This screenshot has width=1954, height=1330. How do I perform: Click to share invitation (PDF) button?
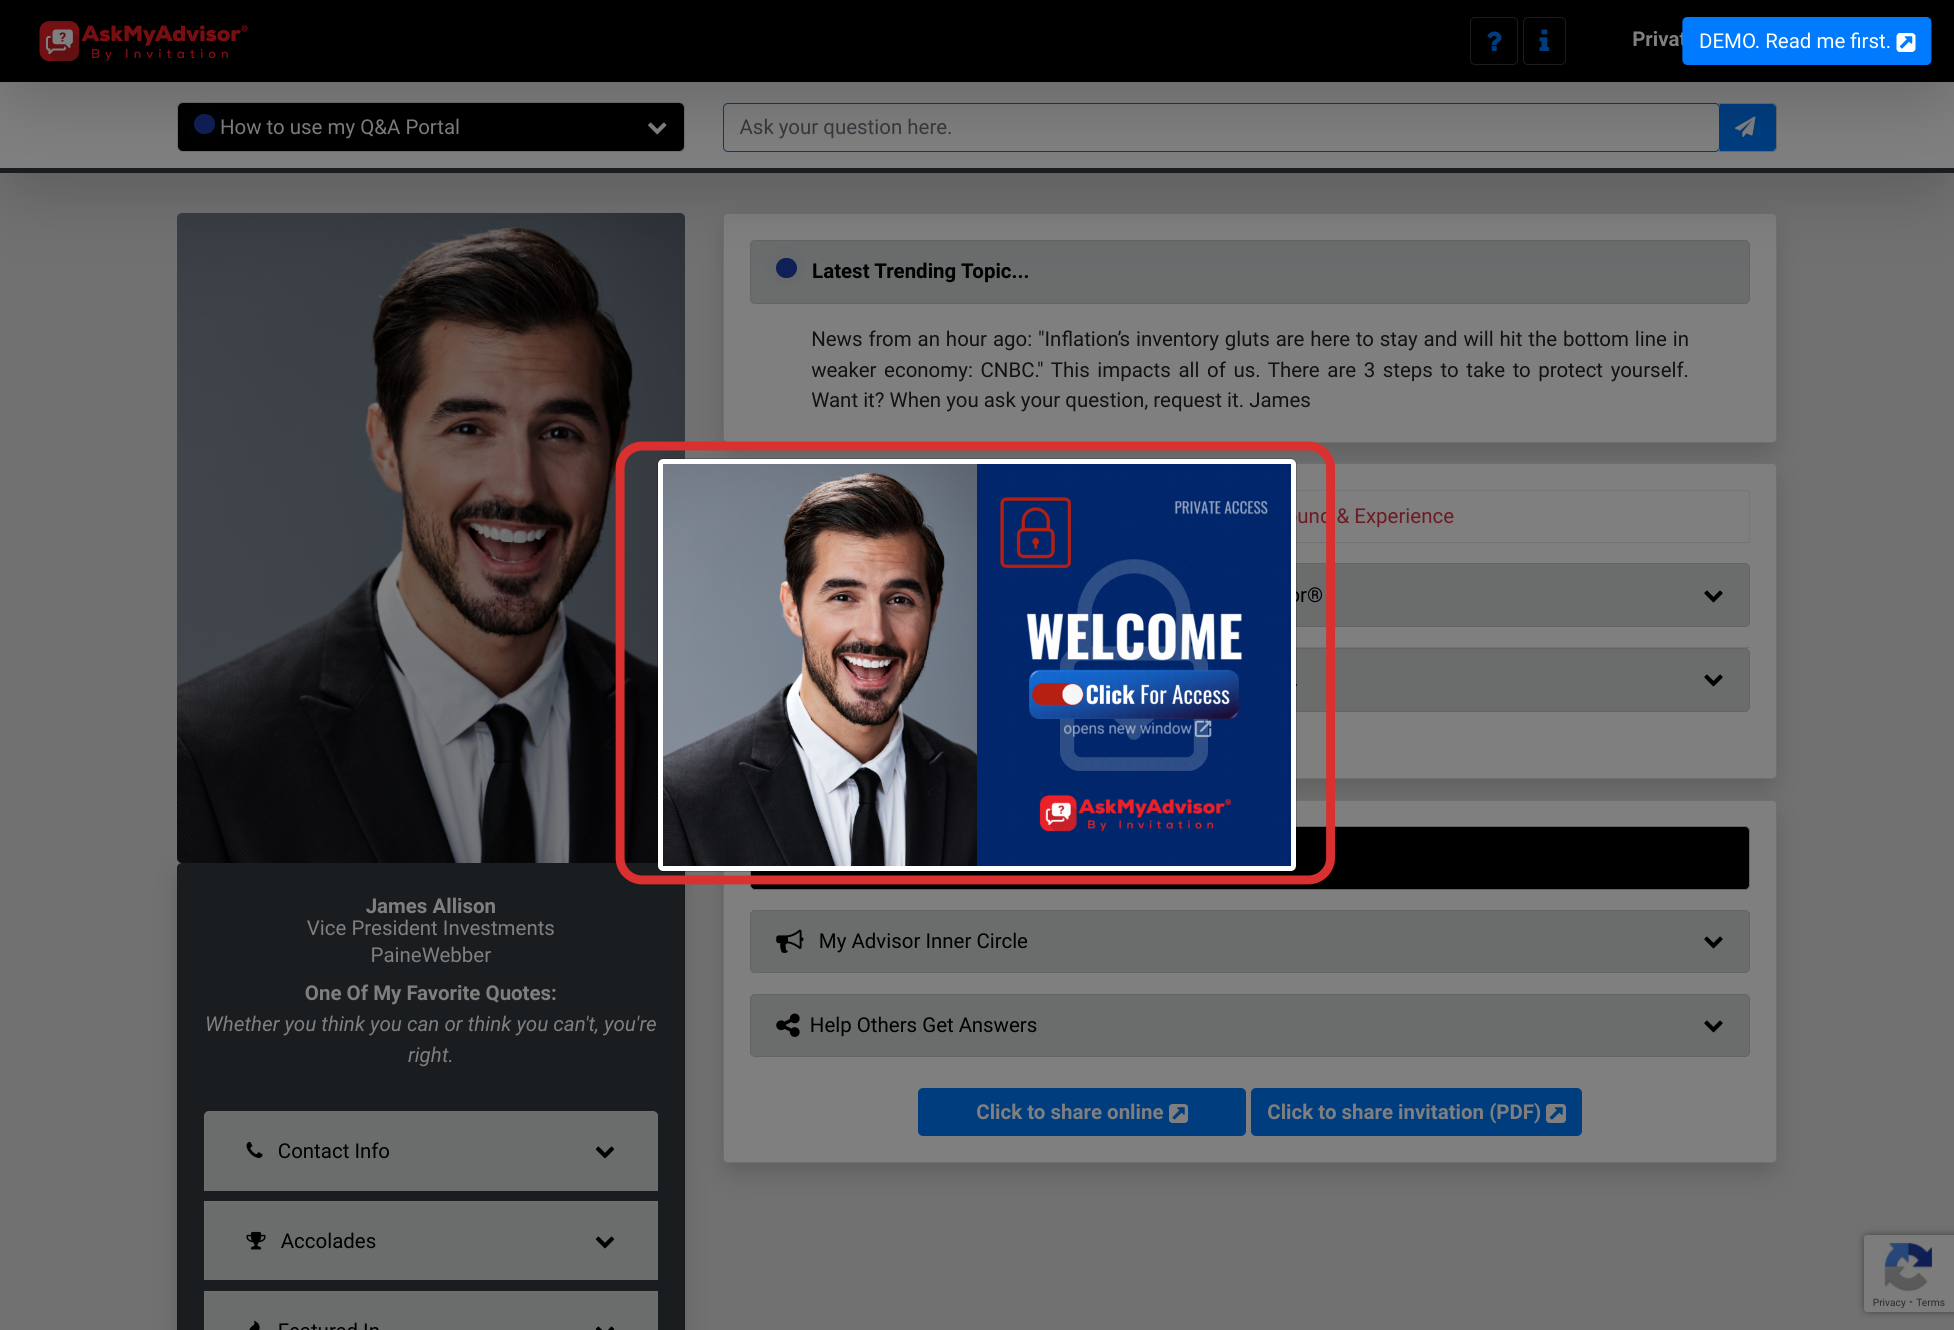pyautogui.click(x=1416, y=1112)
